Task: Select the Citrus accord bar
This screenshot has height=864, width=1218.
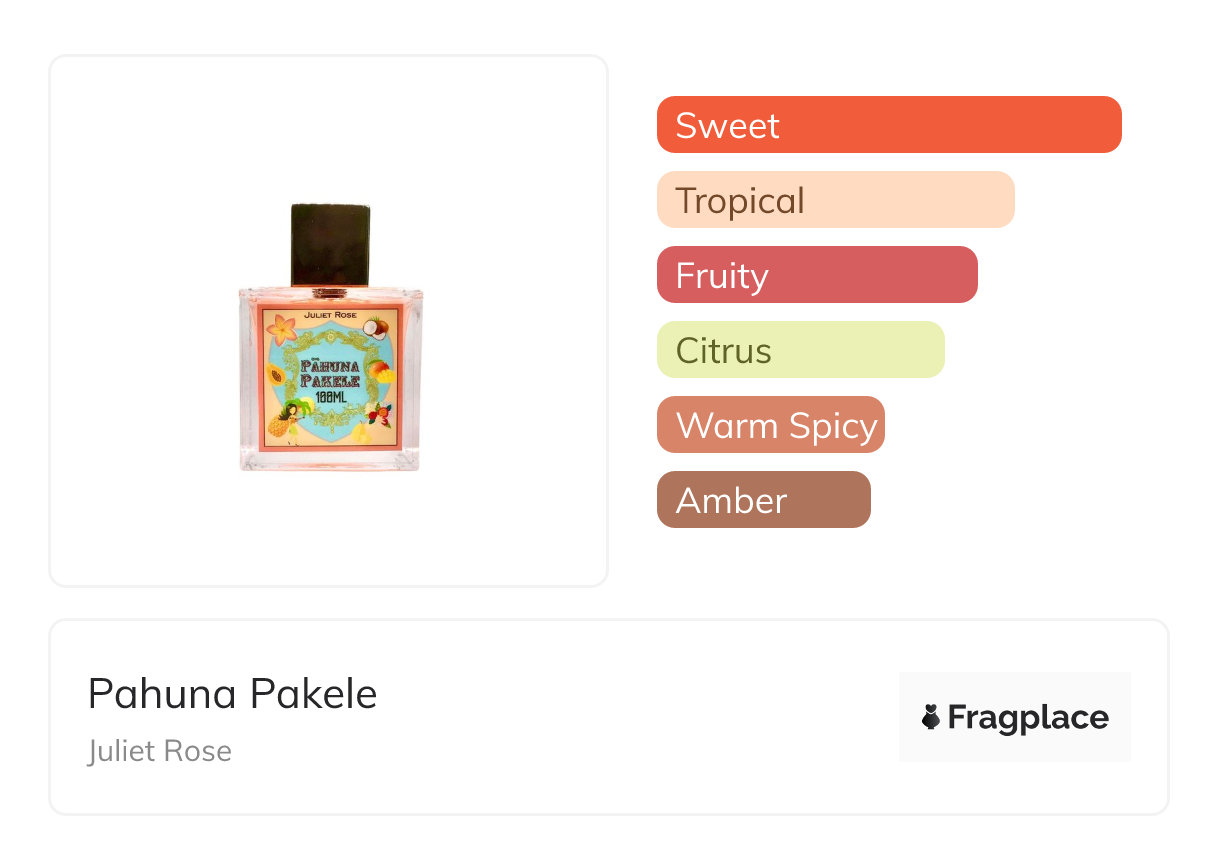Action: [800, 350]
